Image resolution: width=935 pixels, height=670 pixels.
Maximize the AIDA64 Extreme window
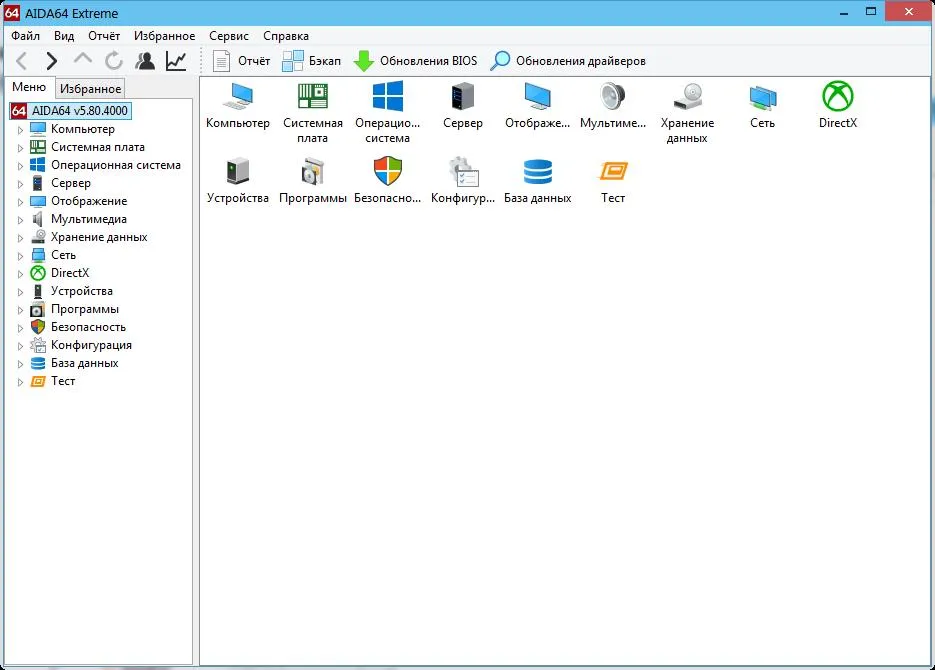click(x=871, y=11)
